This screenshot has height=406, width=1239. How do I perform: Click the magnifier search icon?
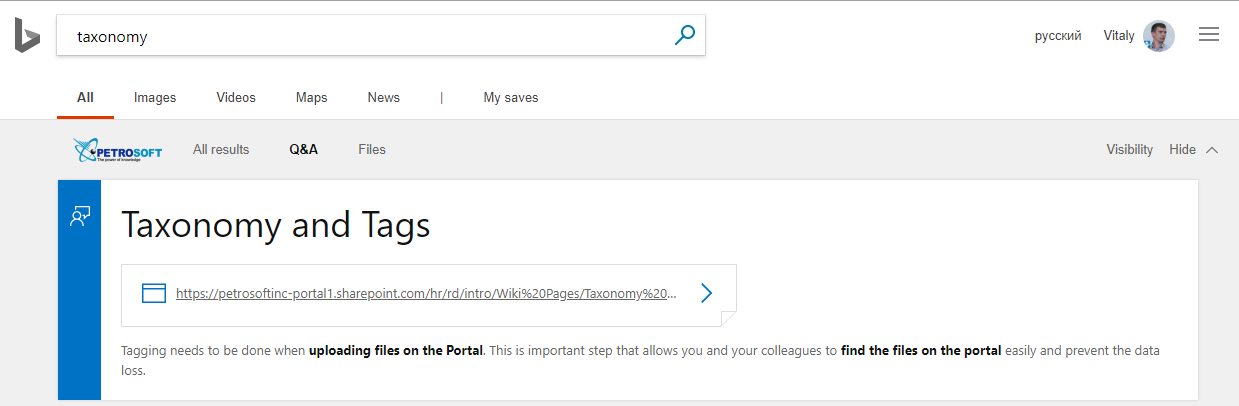point(684,36)
